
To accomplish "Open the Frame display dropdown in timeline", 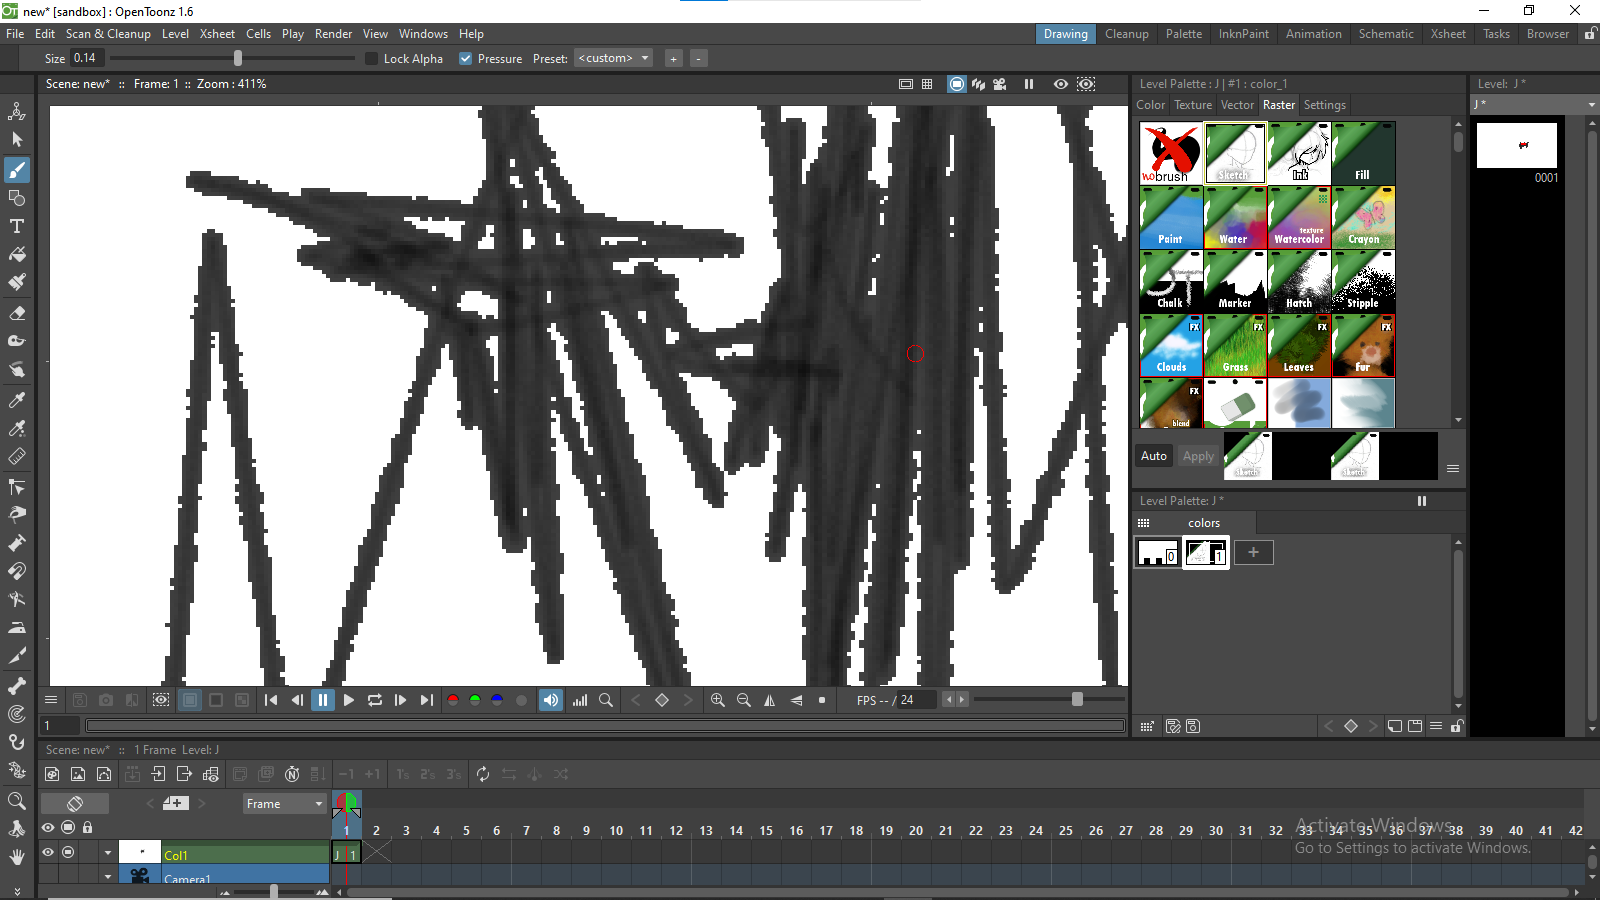I will 285,803.
